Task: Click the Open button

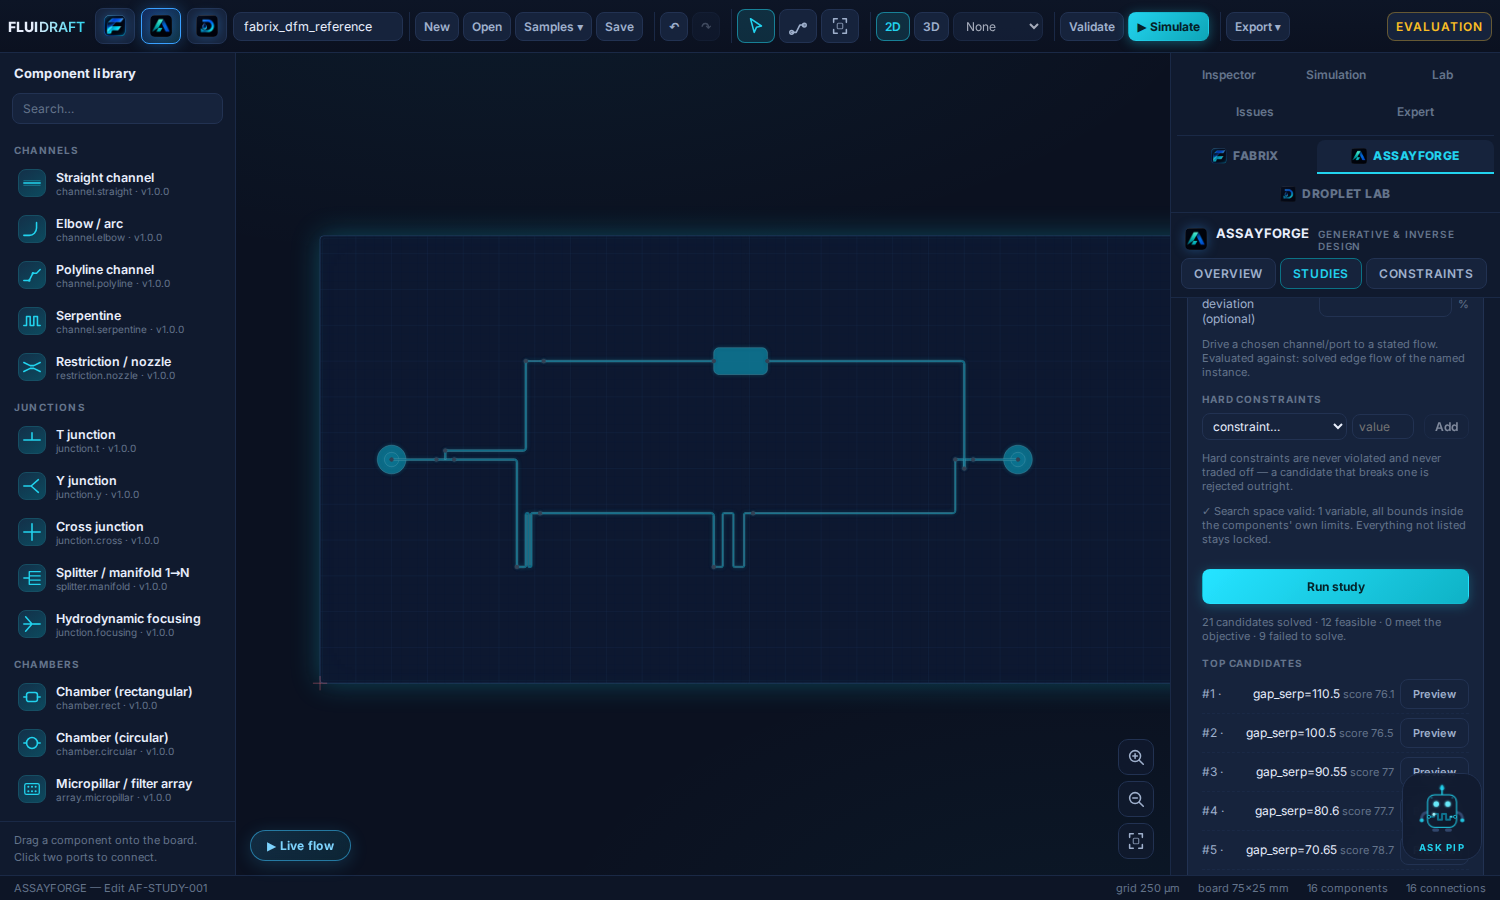Action: point(487,27)
